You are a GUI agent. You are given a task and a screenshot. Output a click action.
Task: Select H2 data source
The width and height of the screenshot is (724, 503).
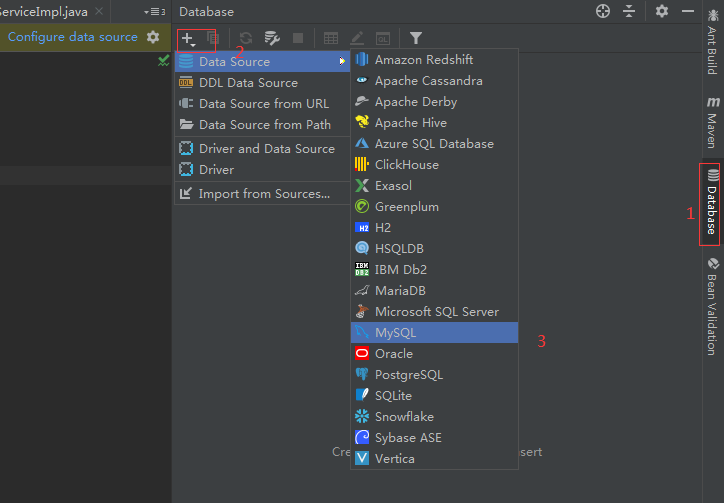(434, 228)
